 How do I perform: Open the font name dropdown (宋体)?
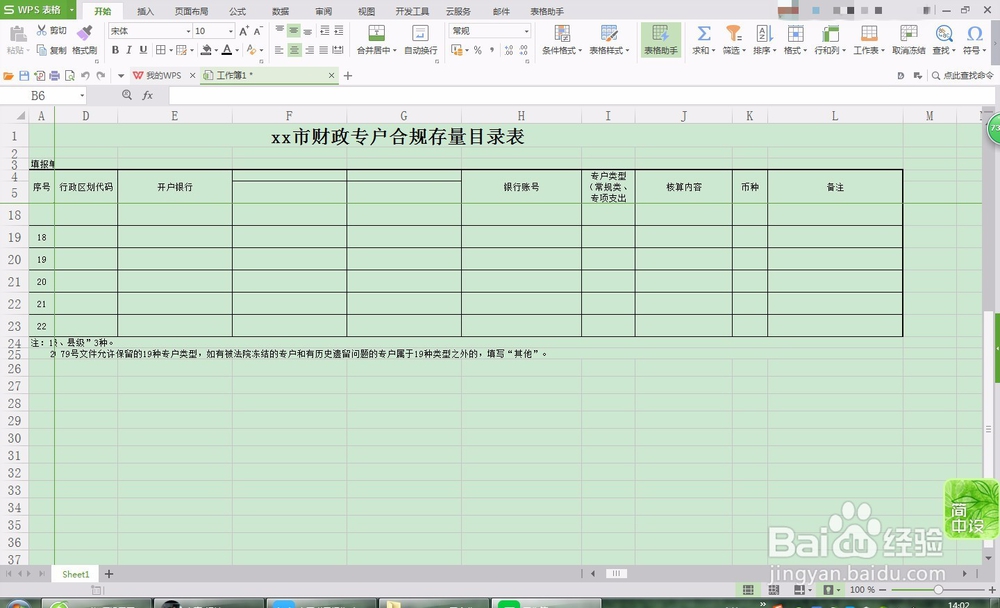click(188, 31)
